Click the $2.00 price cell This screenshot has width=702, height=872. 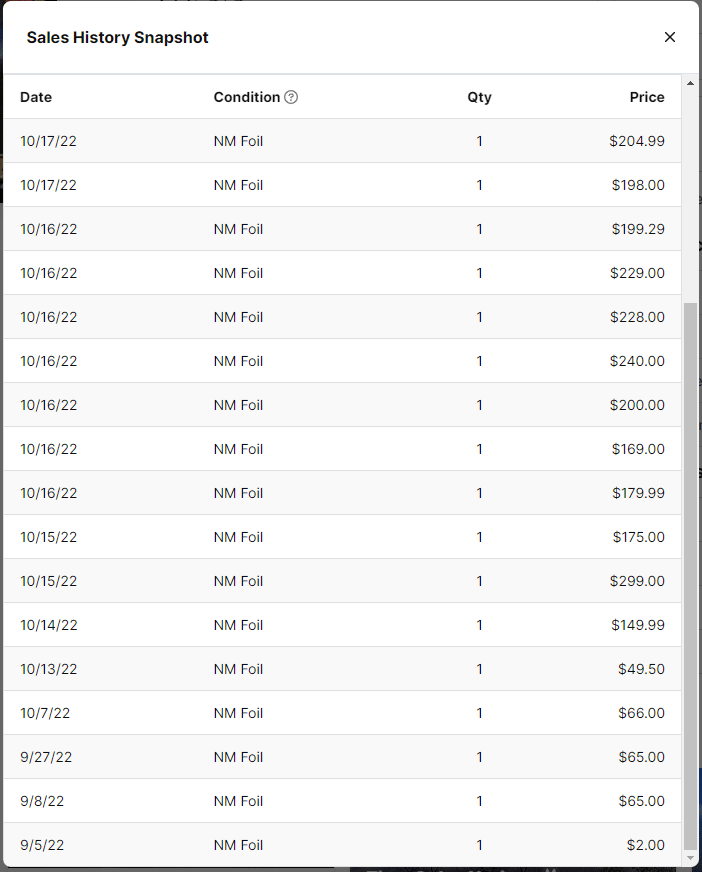[645, 845]
